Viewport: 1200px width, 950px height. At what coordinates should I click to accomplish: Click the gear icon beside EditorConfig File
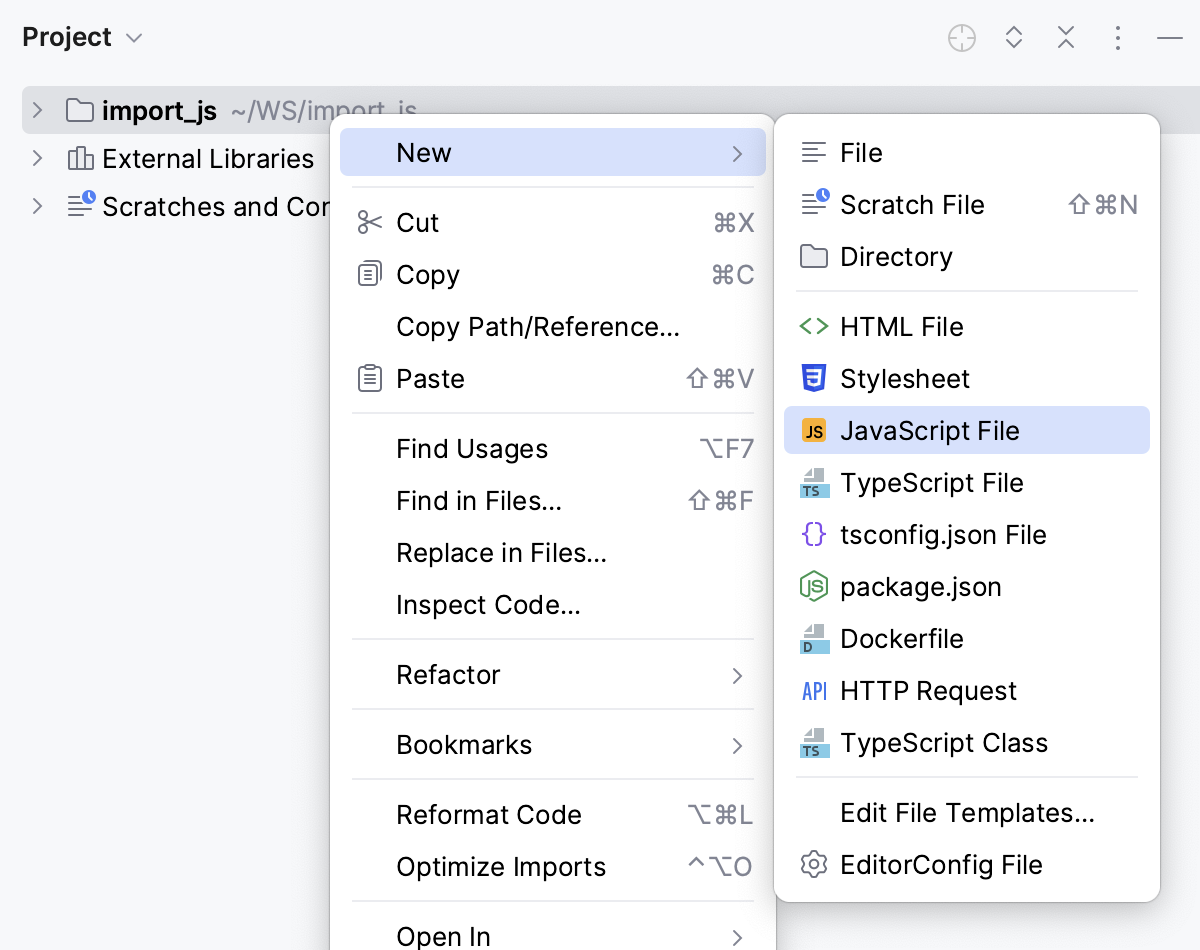tap(814, 864)
